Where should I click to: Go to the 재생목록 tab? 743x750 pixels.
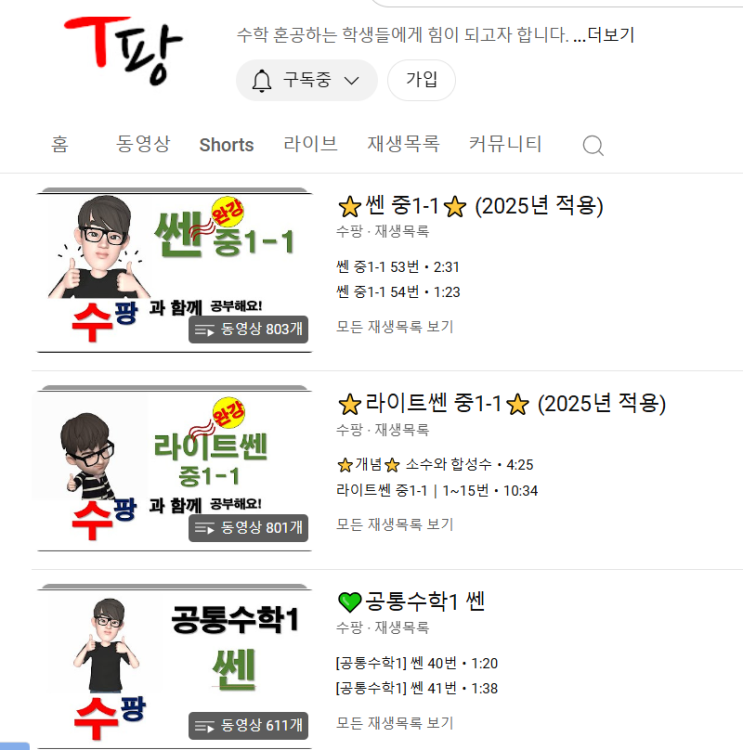(x=403, y=144)
